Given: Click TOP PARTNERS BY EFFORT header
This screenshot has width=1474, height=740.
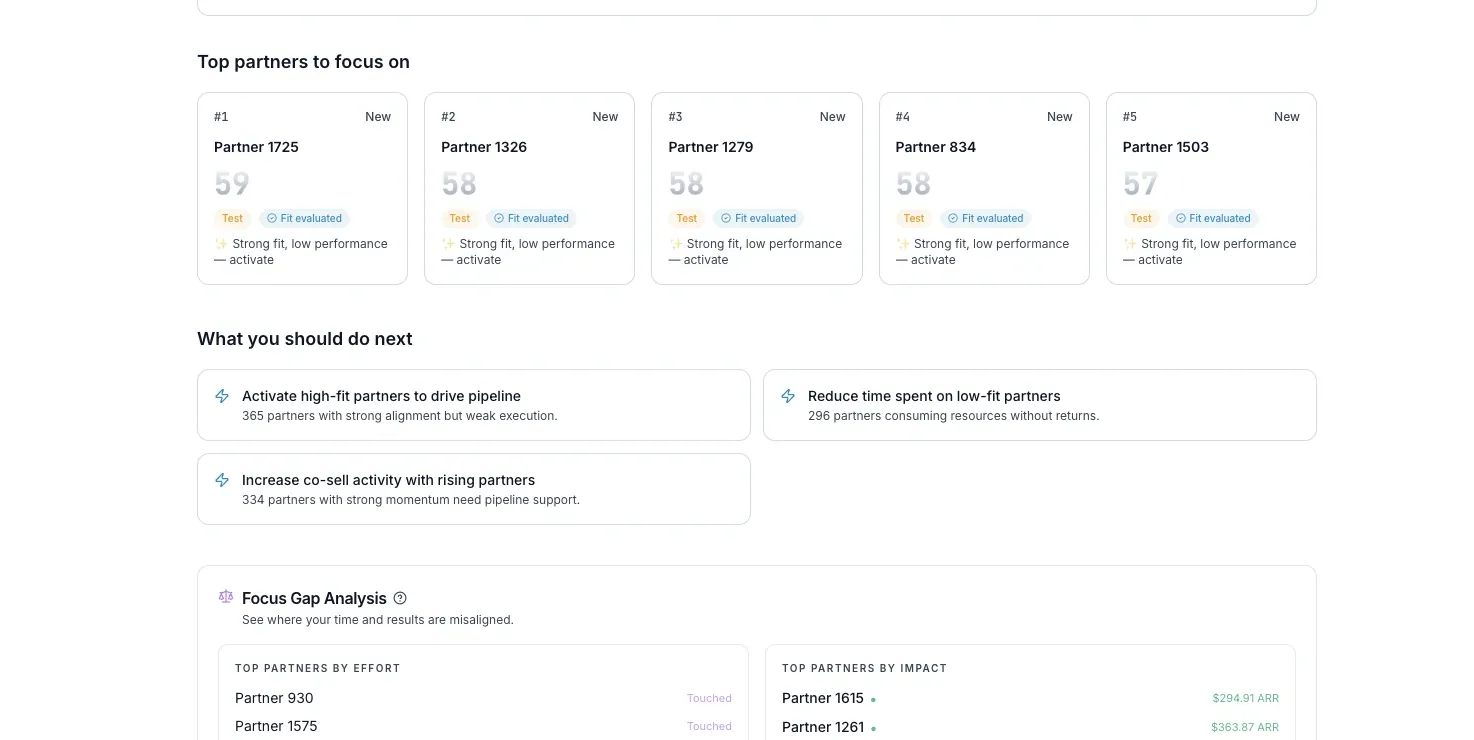Looking at the screenshot, I should pos(317,668).
